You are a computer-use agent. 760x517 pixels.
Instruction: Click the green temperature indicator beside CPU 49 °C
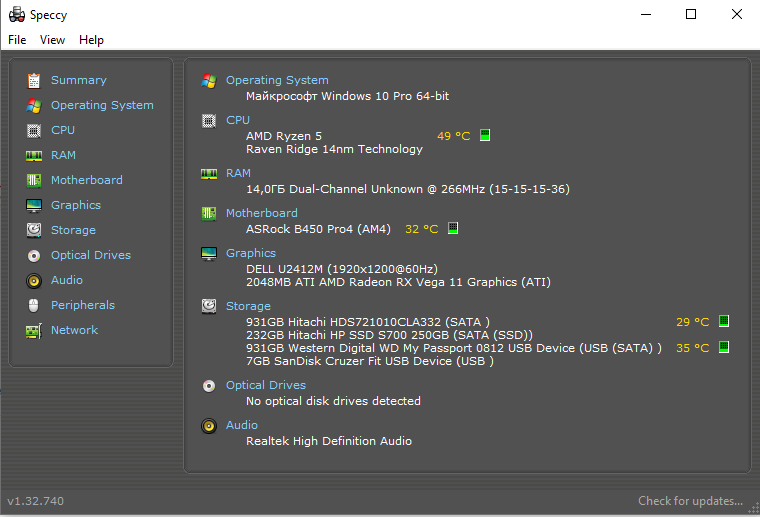coord(485,135)
